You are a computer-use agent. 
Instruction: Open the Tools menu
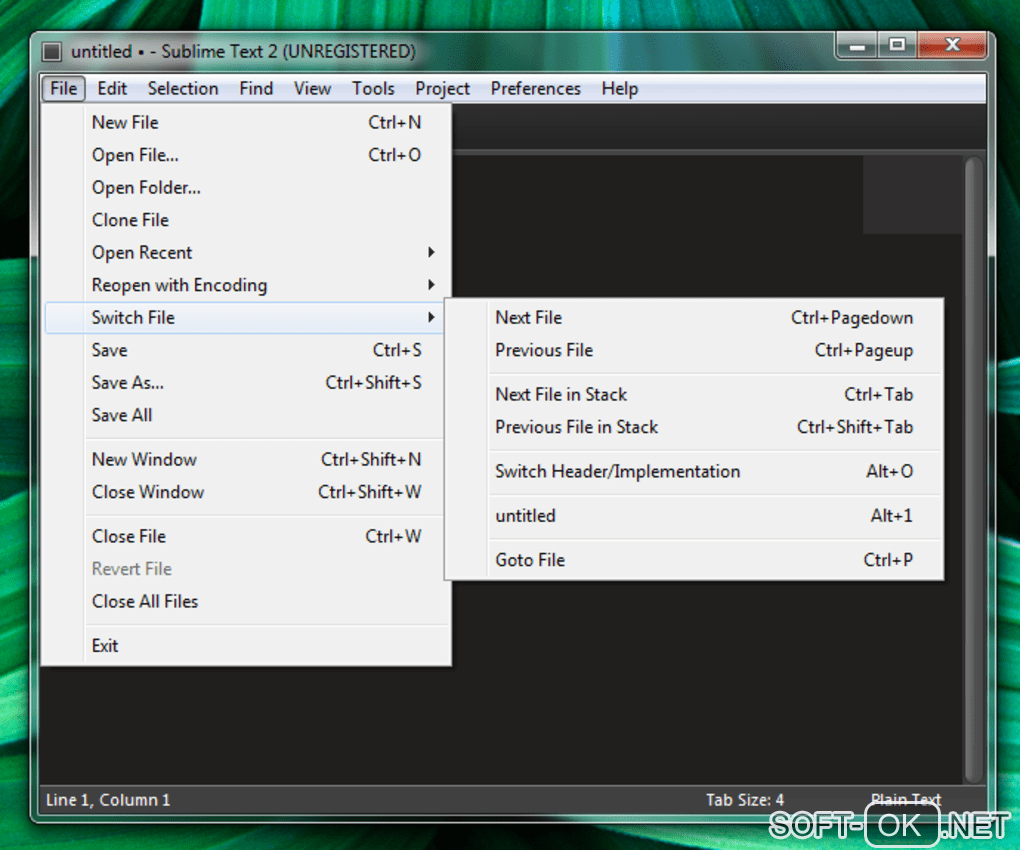(373, 88)
